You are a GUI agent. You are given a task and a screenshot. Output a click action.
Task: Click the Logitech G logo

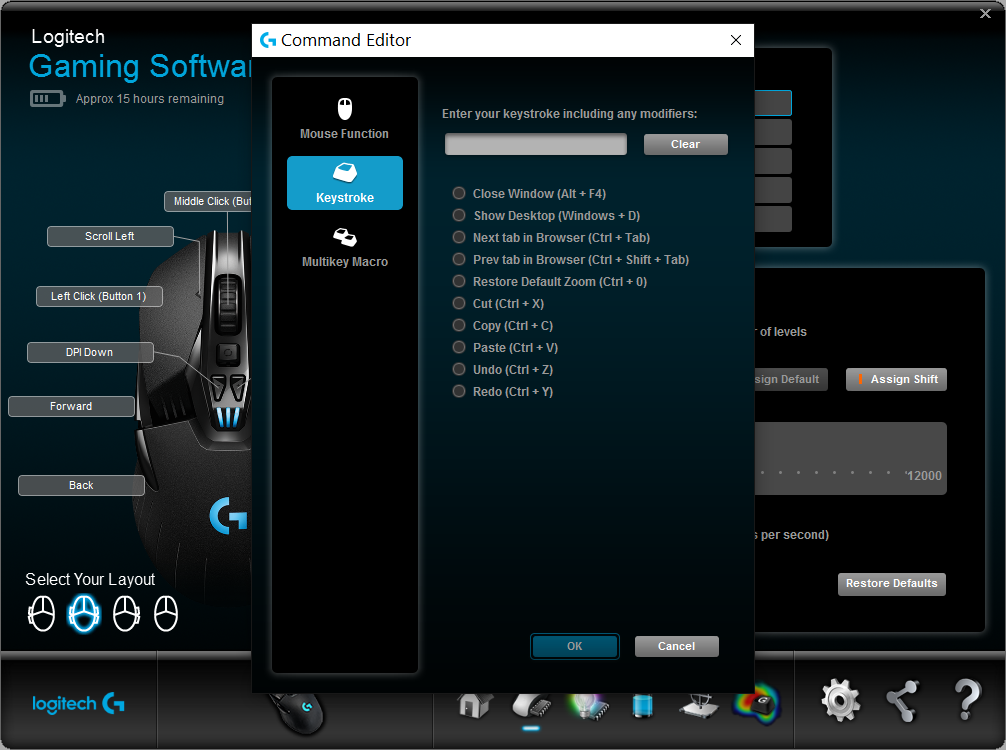[x=78, y=704]
